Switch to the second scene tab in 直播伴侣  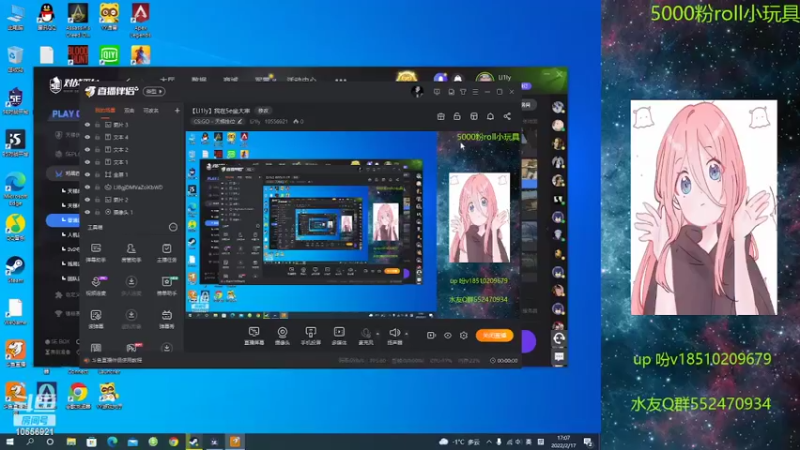click(130, 110)
